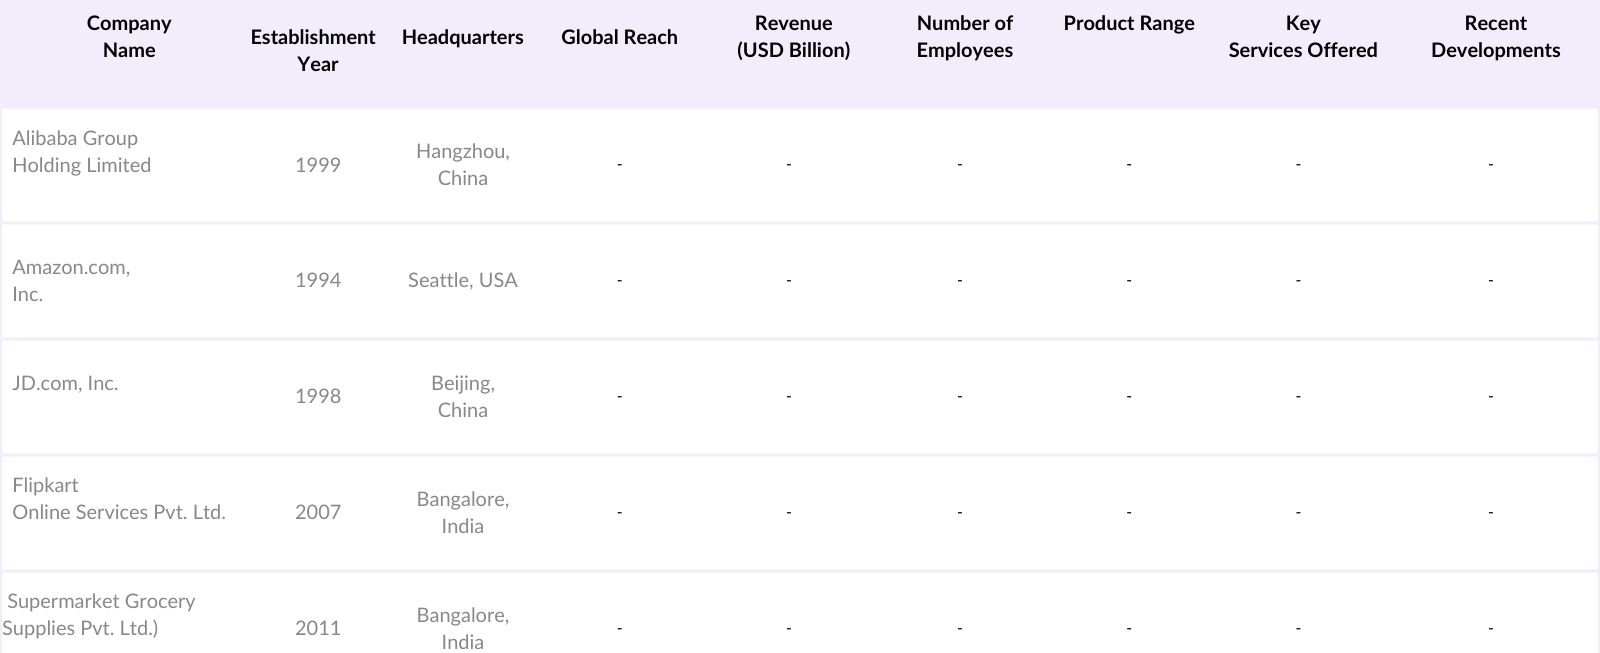Click Alibaba row Recent Developments dash
The image size is (1600, 653).
coord(1490,165)
